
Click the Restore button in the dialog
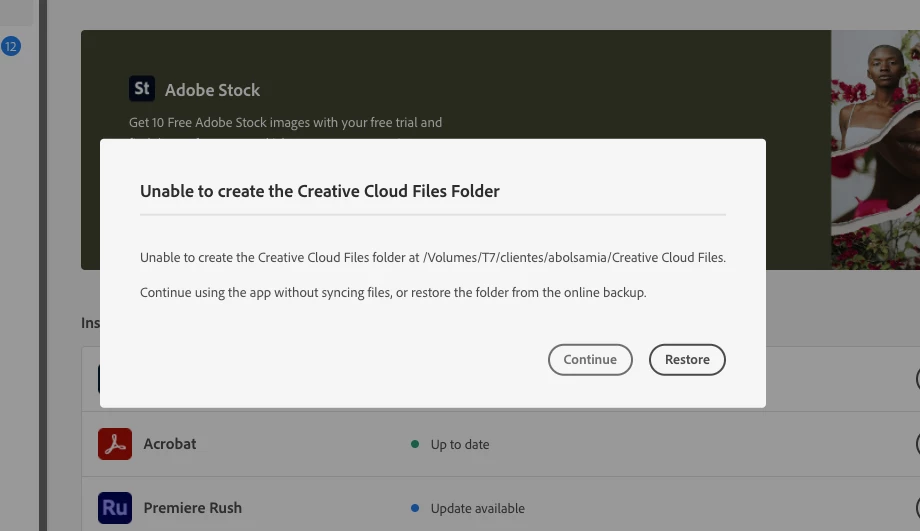pyautogui.click(x=687, y=360)
